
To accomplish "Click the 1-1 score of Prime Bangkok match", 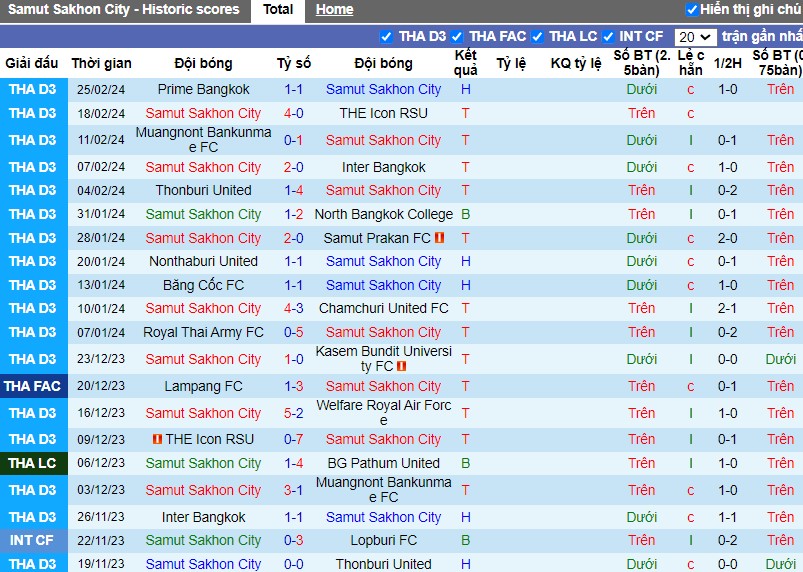I will click(x=293, y=89).
